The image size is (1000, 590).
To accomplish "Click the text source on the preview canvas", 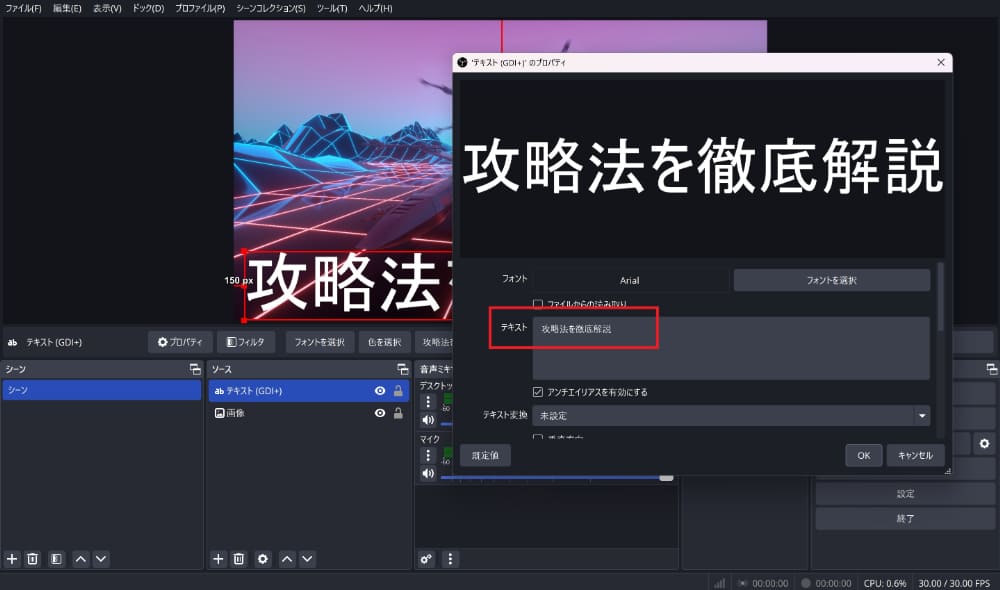I will (x=348, y=285).
